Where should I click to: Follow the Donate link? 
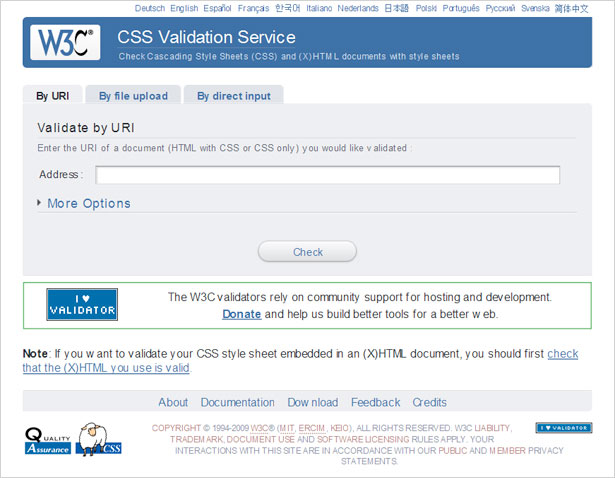pyautogui.click(x=242, y=314)
